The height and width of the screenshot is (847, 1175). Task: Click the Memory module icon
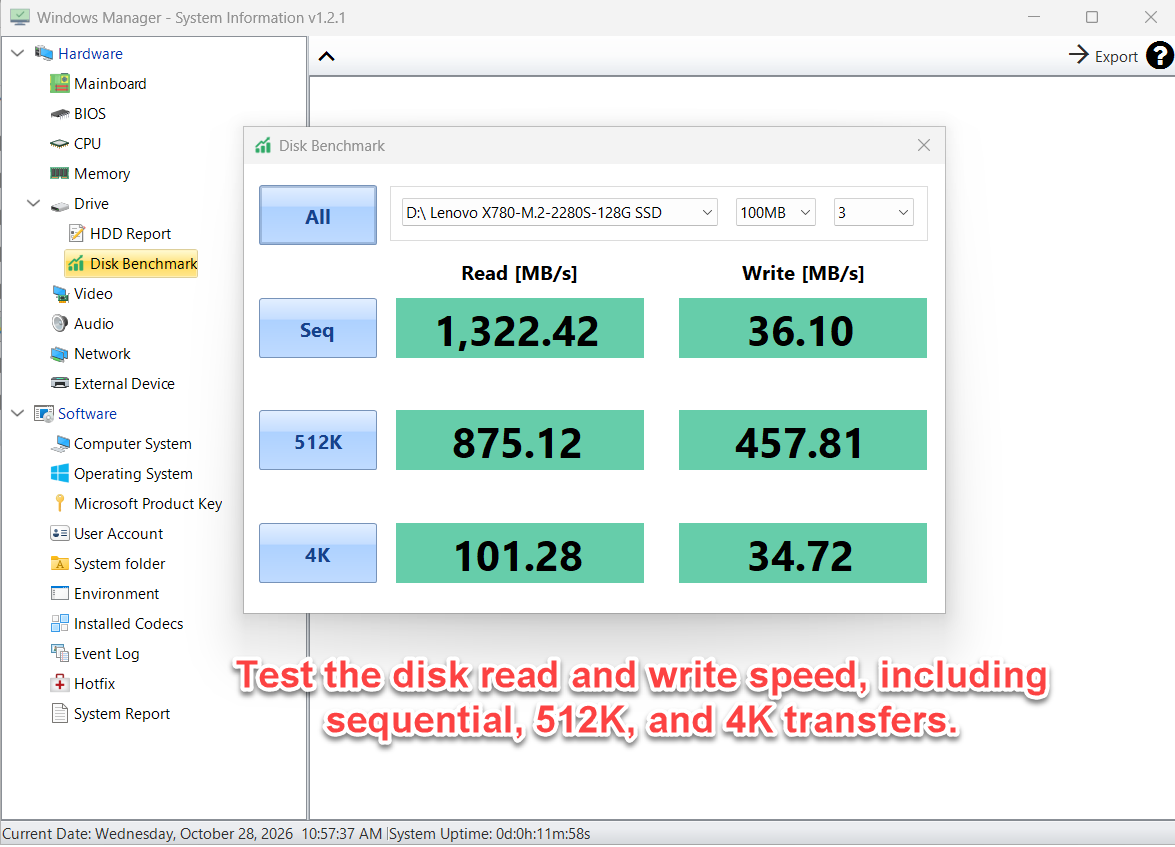click(59, 173)
